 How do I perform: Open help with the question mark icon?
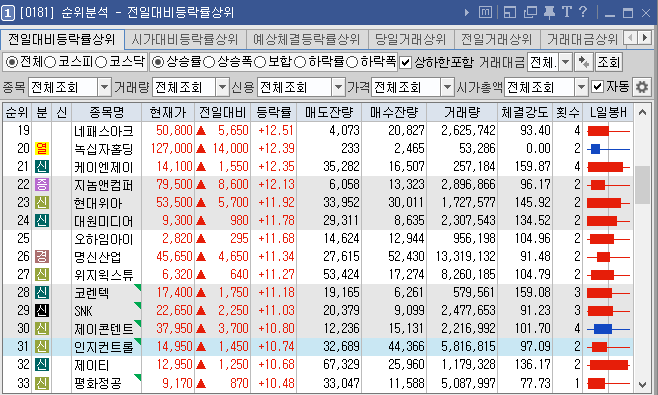point(583,12)
